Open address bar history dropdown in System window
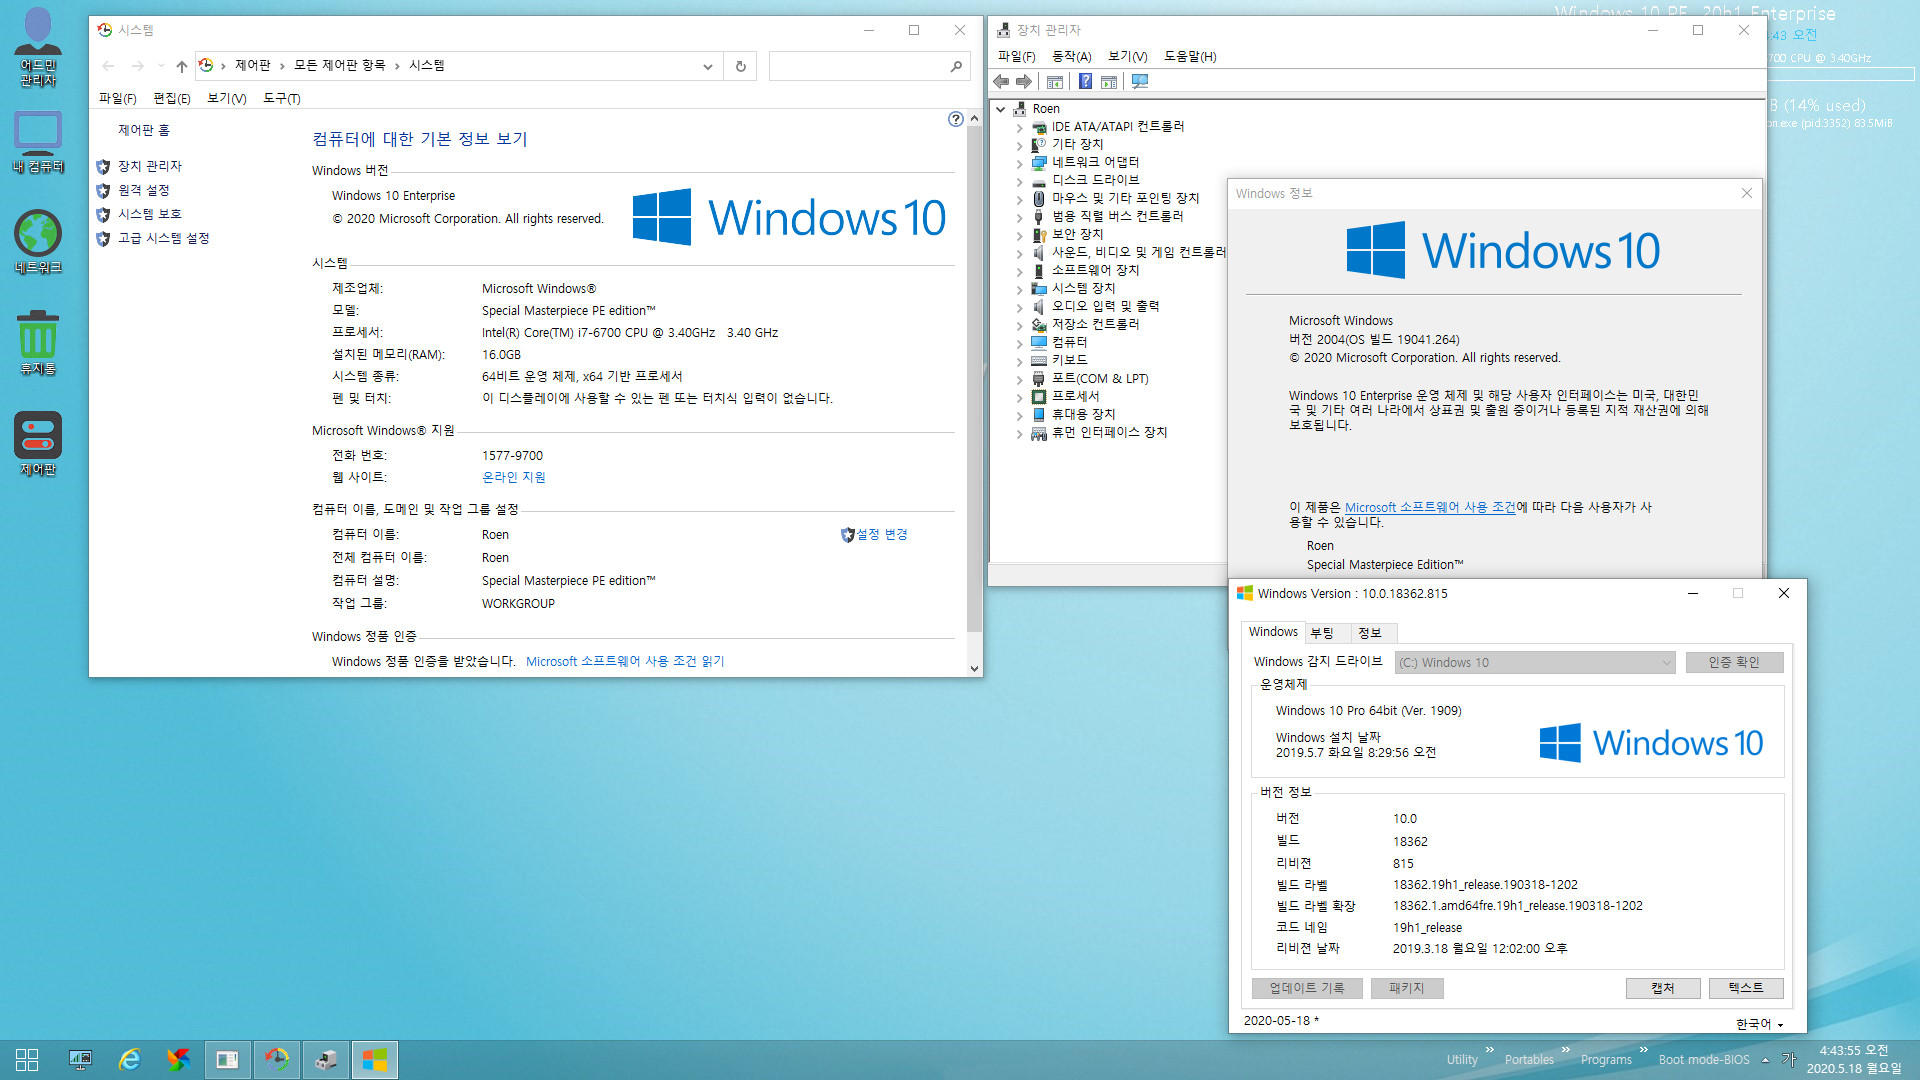The height and width of the screenshot is (1080, 1920). coord(708,66)
